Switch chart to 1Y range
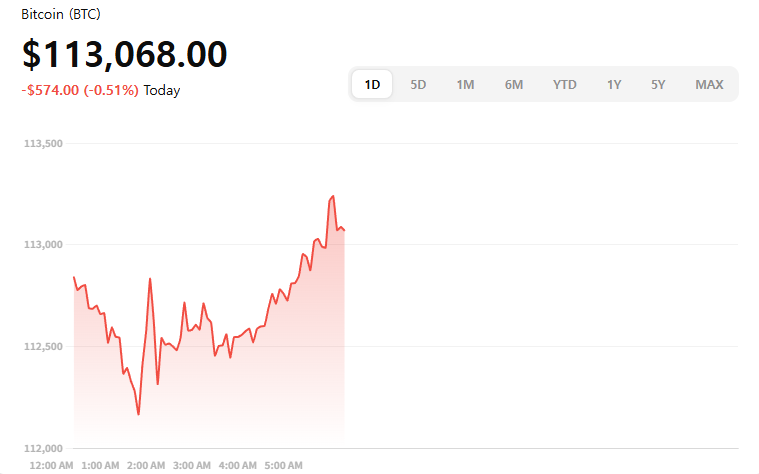Screen dimensions: 759x474 [x=614, y=85]
